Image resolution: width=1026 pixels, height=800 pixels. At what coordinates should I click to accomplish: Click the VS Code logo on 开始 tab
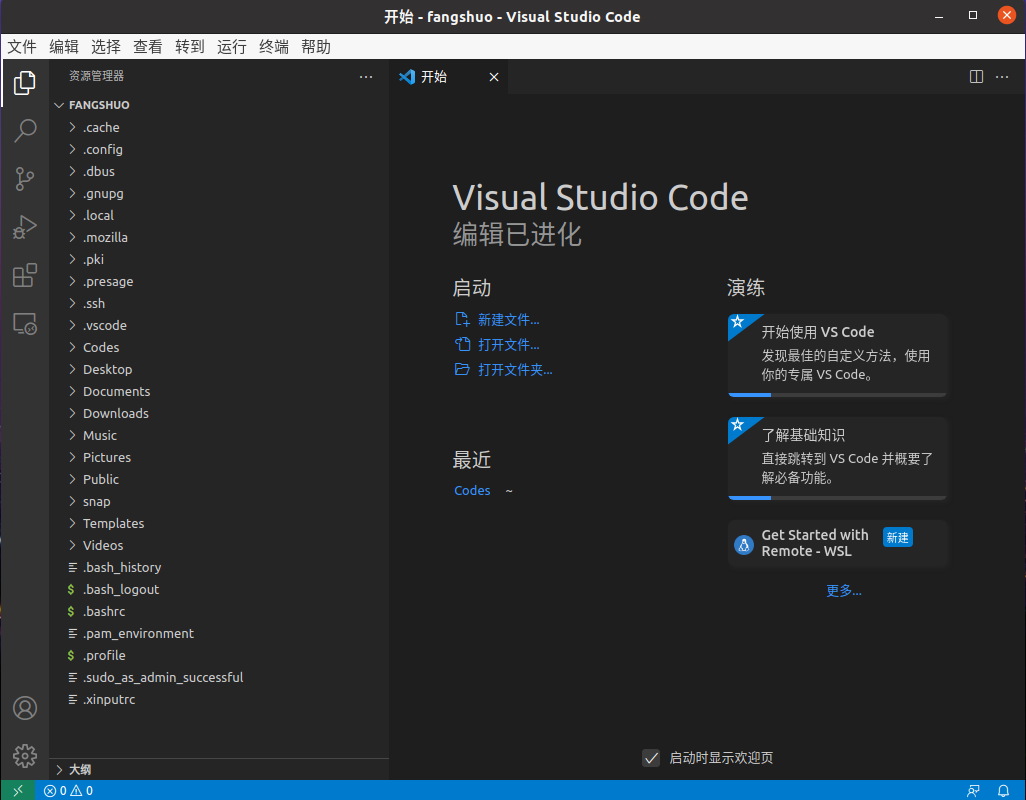(x=407, y=77)
